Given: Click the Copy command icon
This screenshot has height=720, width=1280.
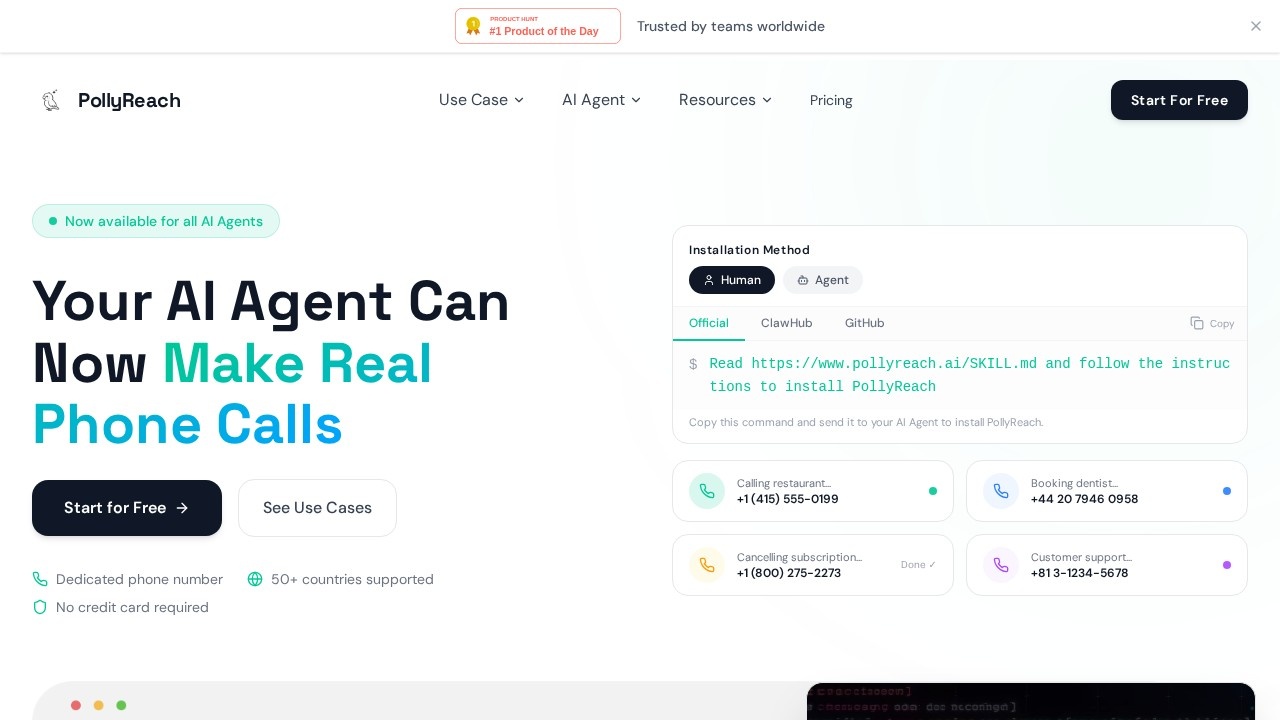Looking at the screenshot, I should click(x=1197, y=323).
